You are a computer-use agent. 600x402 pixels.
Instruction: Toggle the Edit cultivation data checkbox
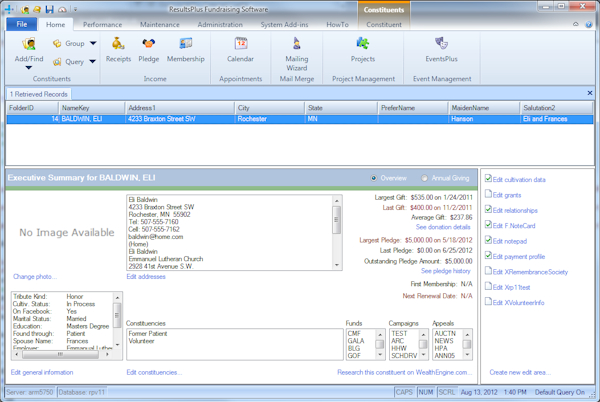coord(488,179)
